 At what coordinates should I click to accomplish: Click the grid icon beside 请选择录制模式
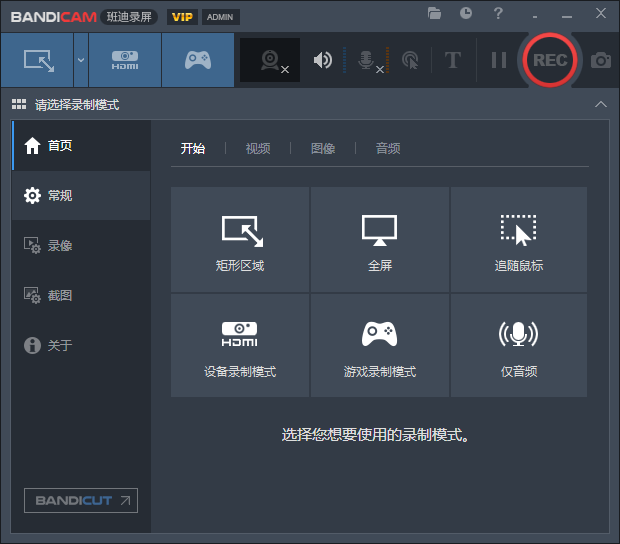(19, 104)
